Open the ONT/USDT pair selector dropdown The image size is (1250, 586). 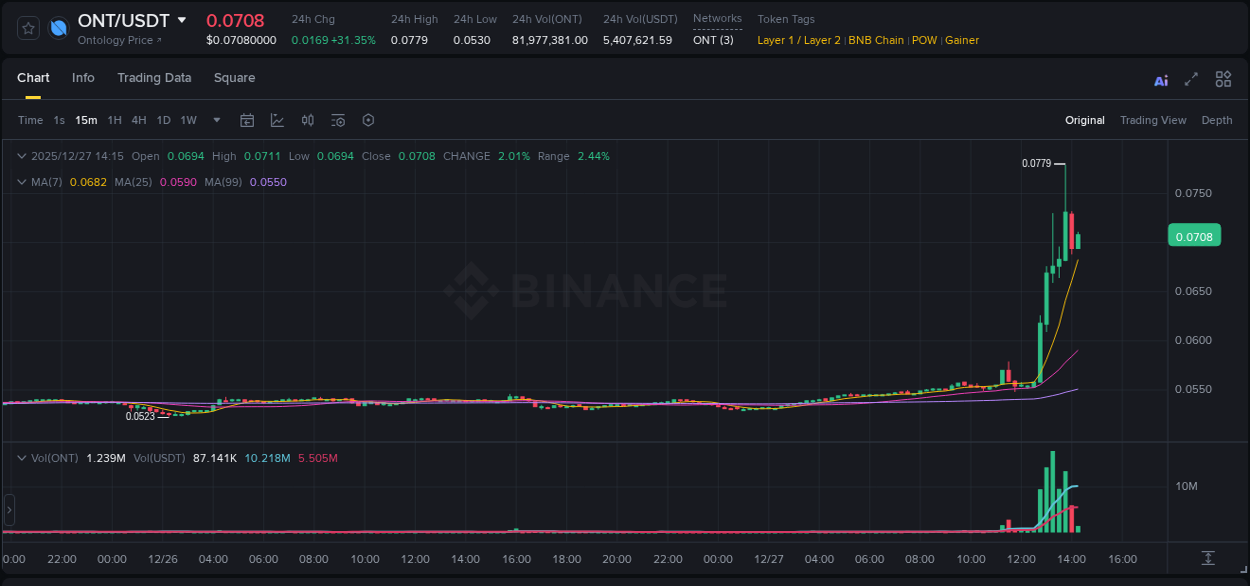[x=181, y=20]
